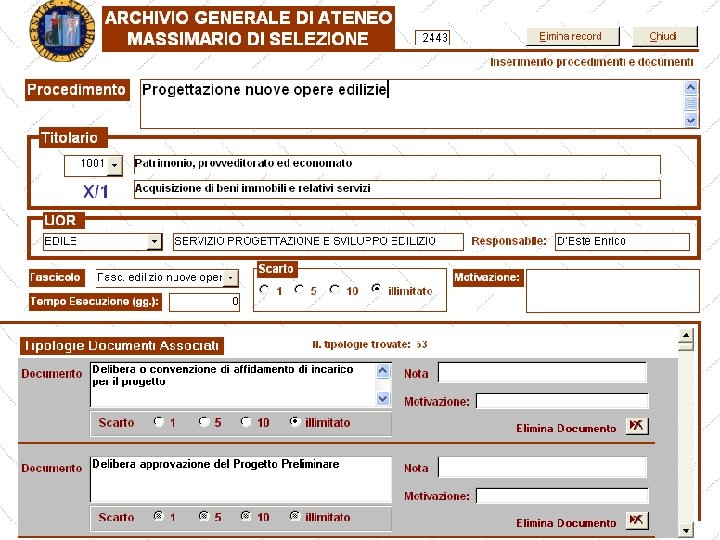720x540 pixels.
Task: Click the Tempo Esecuzione value field
Action: tap(204, 302)
